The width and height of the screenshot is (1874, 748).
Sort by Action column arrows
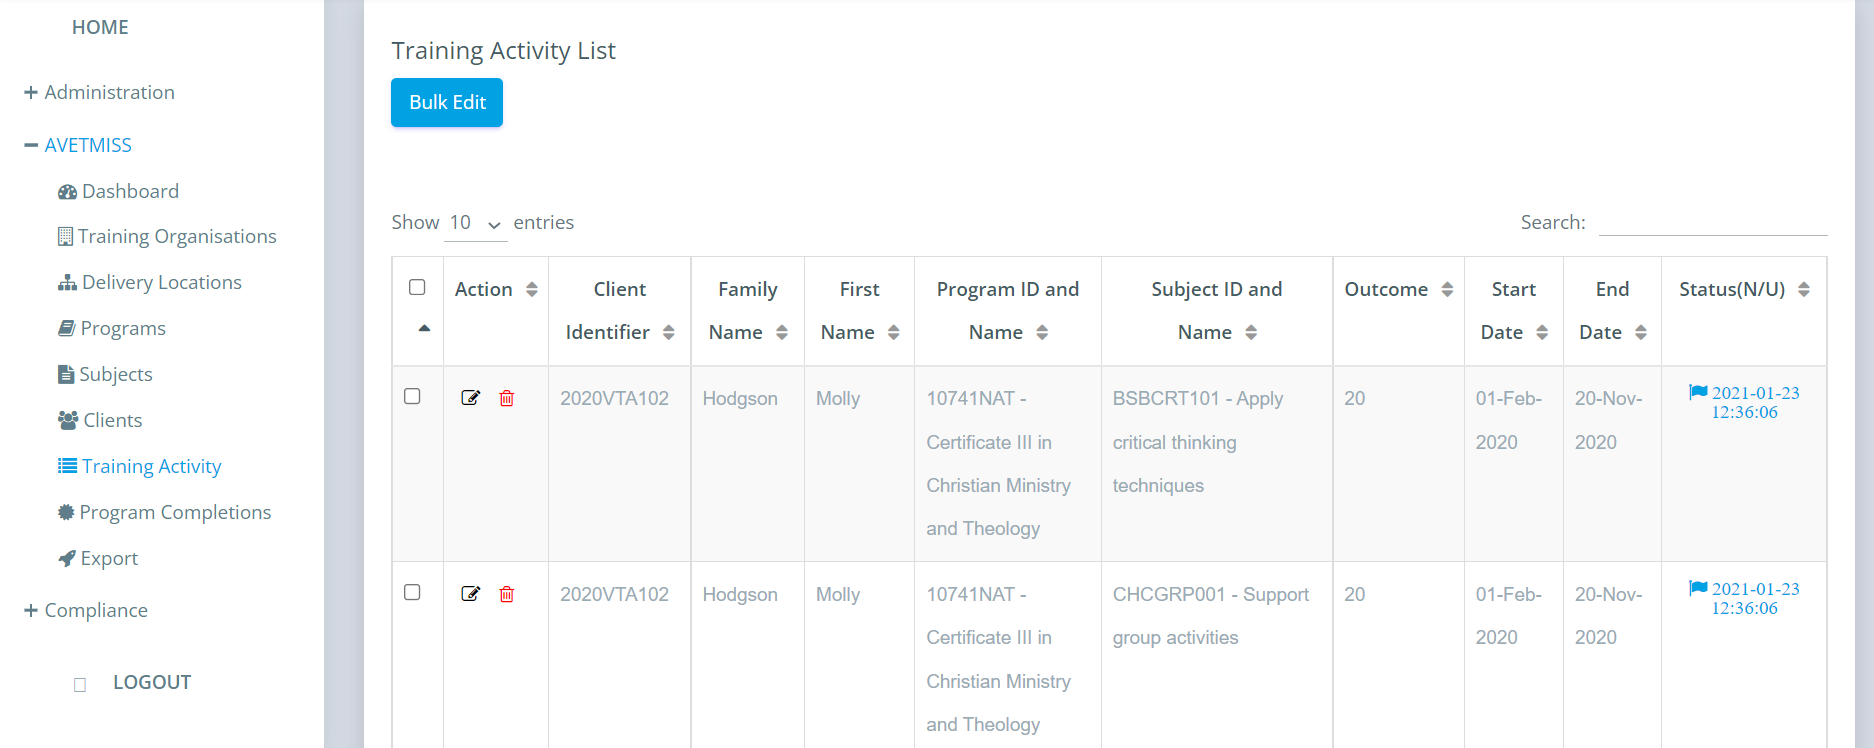click(532, 289)
